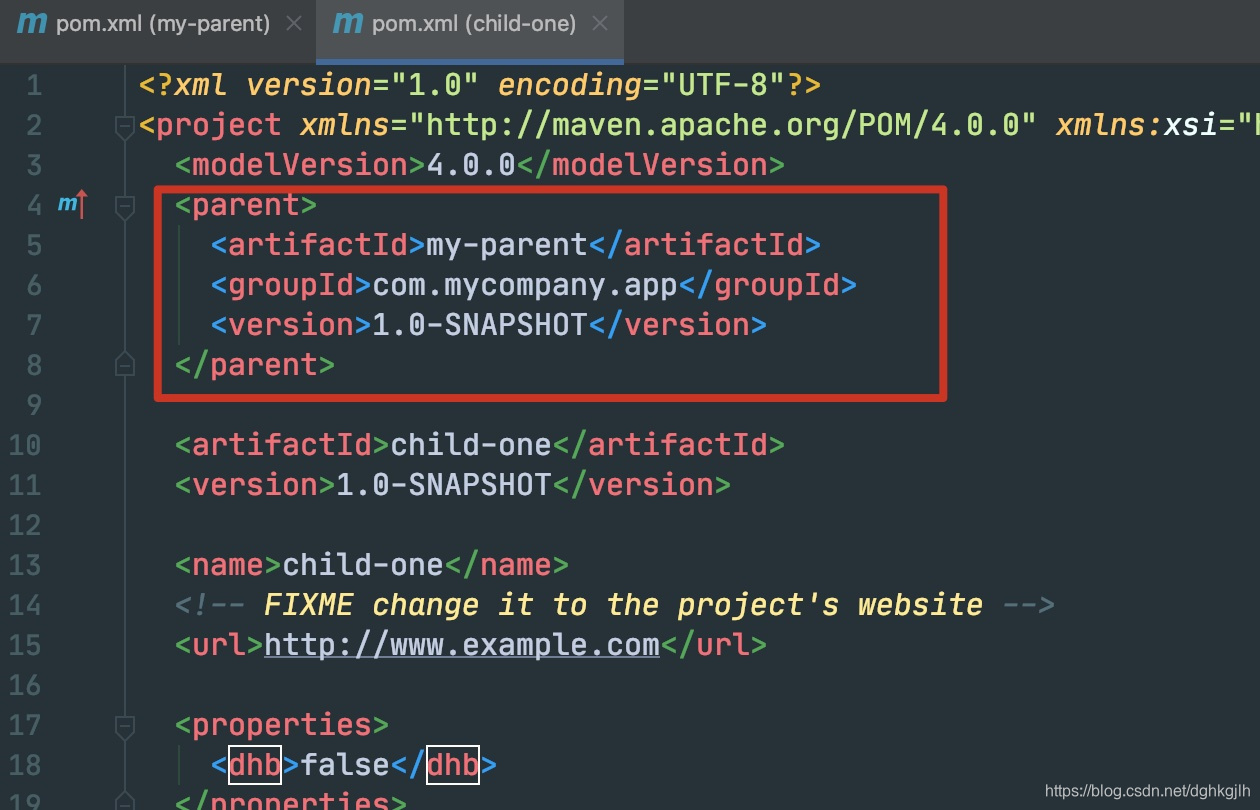This screenshot has height=810, width=1260.
Task: Click the opening parent tag on line 4
Action: pos(246,205)
